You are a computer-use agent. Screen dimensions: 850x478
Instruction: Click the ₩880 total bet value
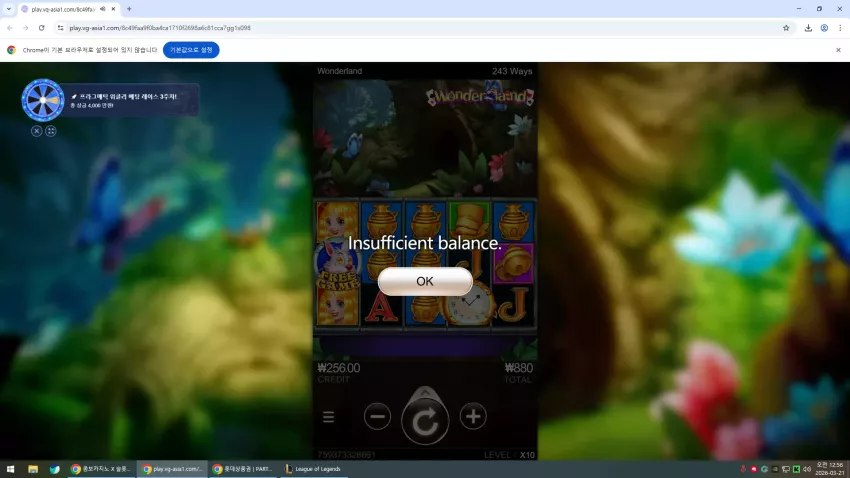519,368
